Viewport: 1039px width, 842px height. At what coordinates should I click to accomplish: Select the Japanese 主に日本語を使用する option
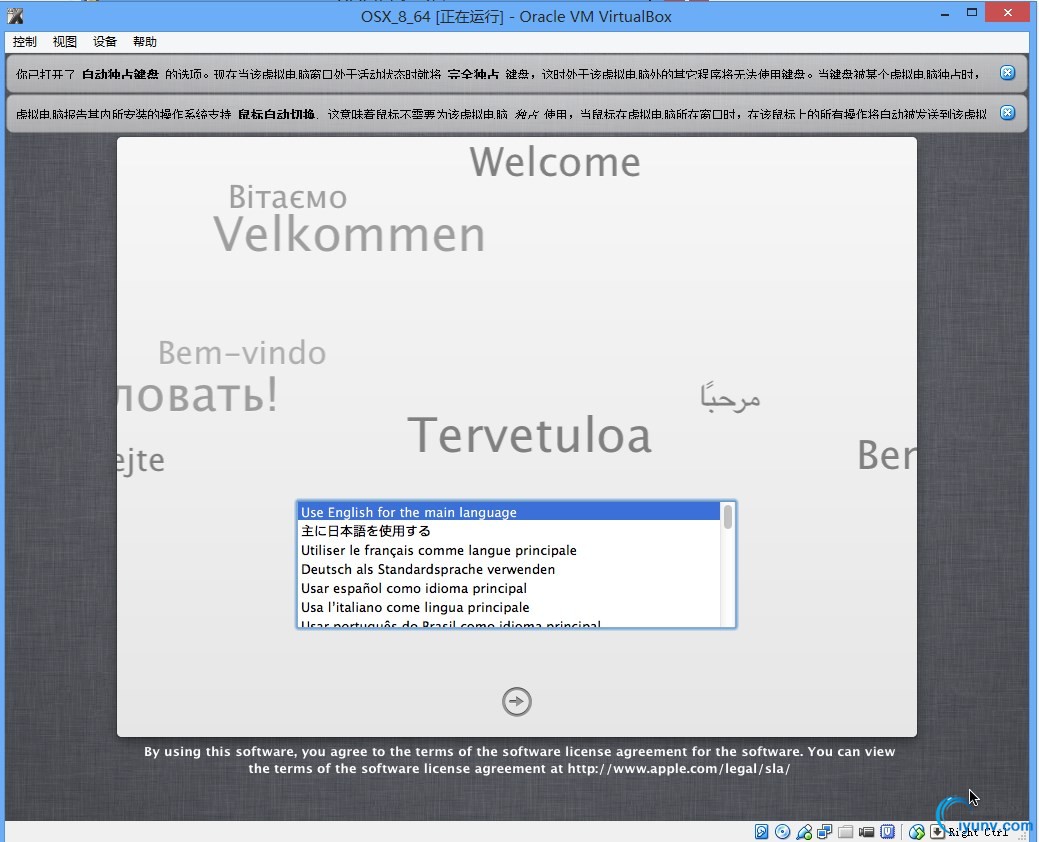[x=509, y=531]
